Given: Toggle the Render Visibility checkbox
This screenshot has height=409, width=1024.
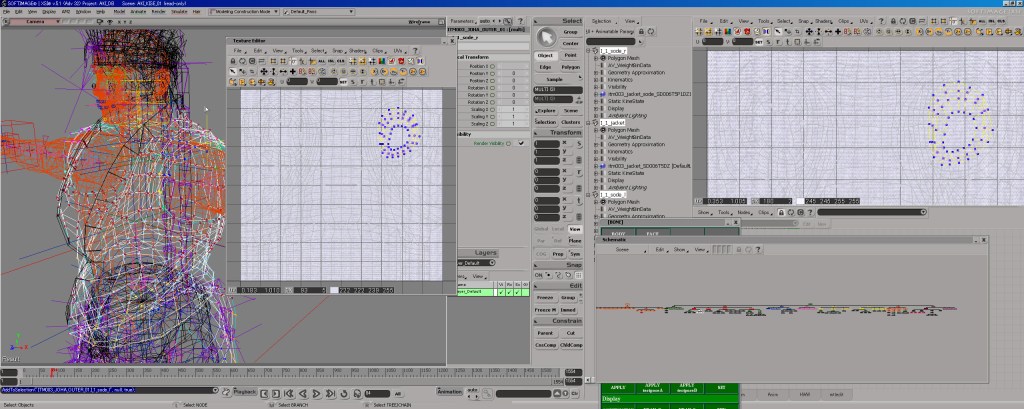Looking at the screenshot, I should point(520,142).
